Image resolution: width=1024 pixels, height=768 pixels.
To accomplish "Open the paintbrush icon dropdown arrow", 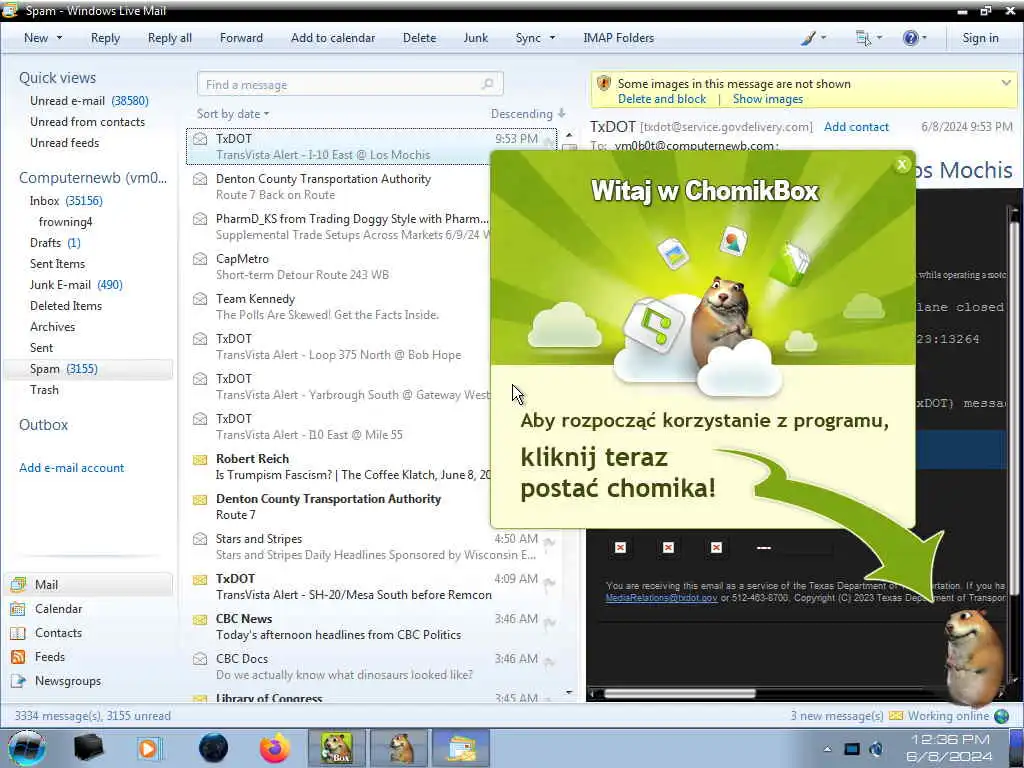I will (x=823, y=38).
